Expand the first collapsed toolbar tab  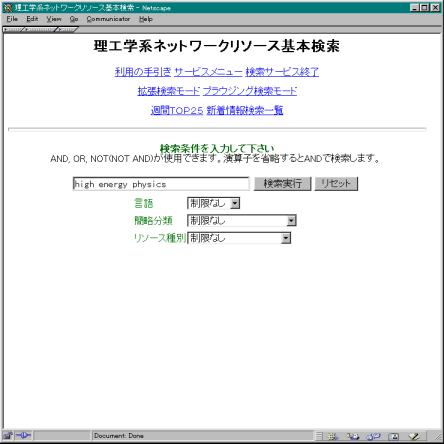point(13,30)
